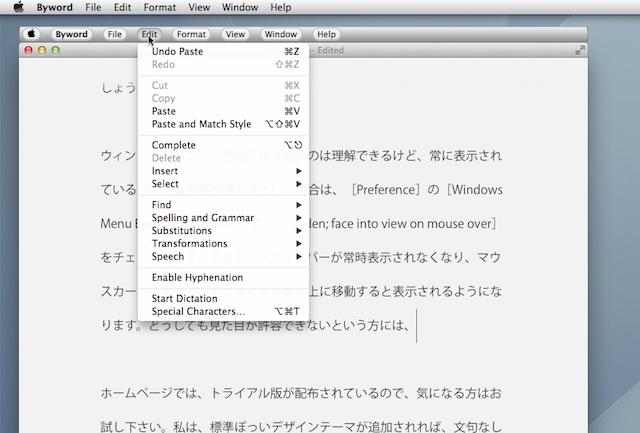This screenshot has height=433, width=640.
Task: Click the green zoom window button
Action: point(56,50)
